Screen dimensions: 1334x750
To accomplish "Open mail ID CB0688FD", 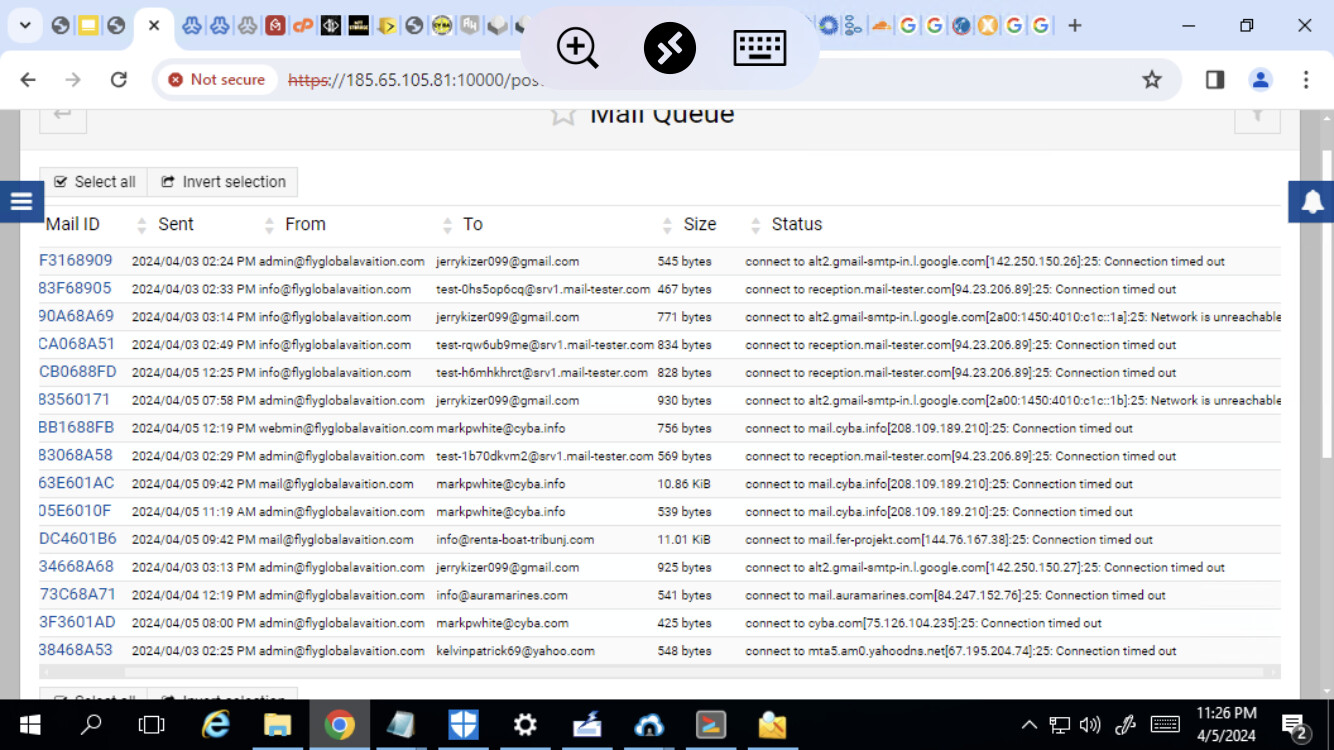I will [78, 372].
